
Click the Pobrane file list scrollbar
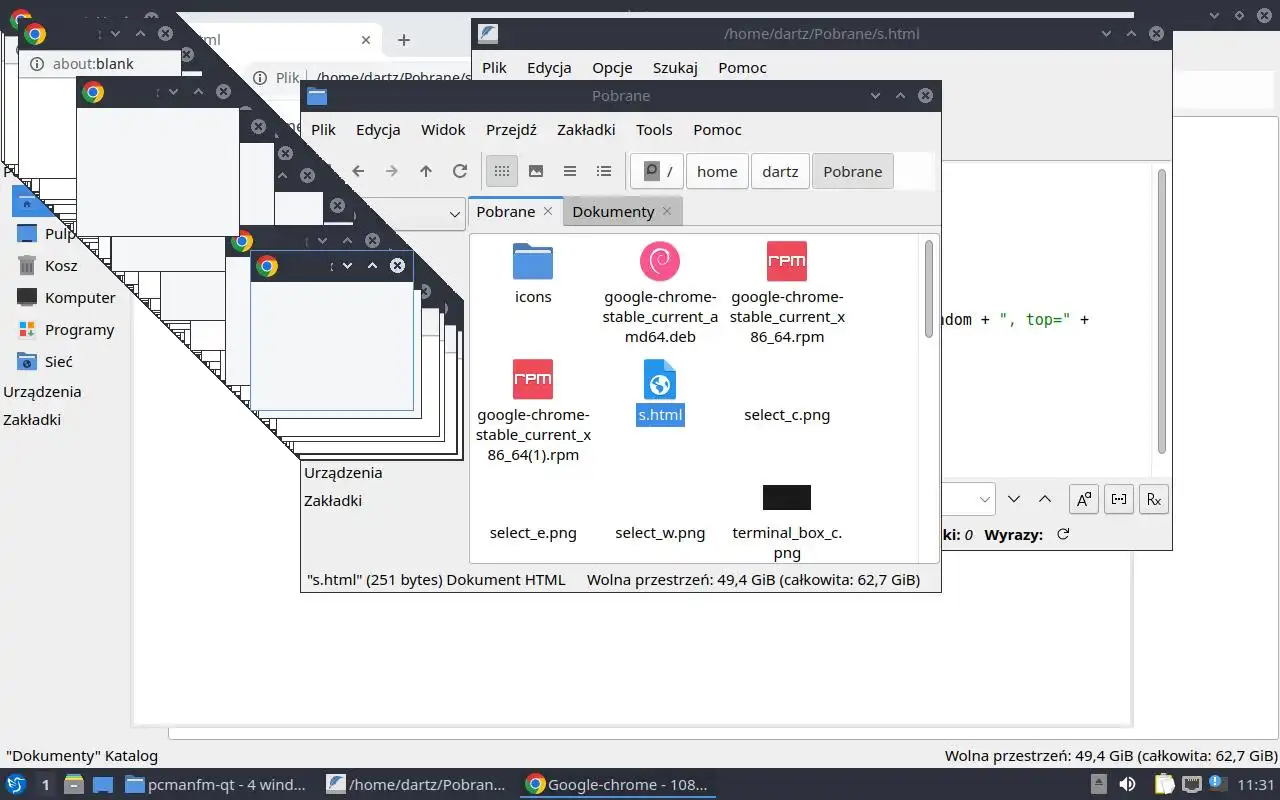click(x=929, y=290)
